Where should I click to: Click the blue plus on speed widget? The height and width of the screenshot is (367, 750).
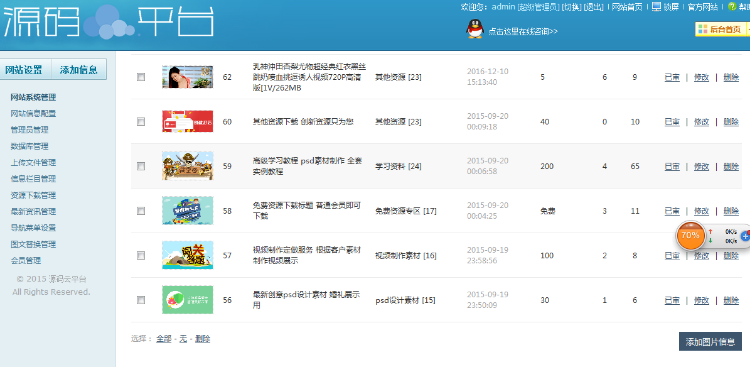(x=745, y=235)
